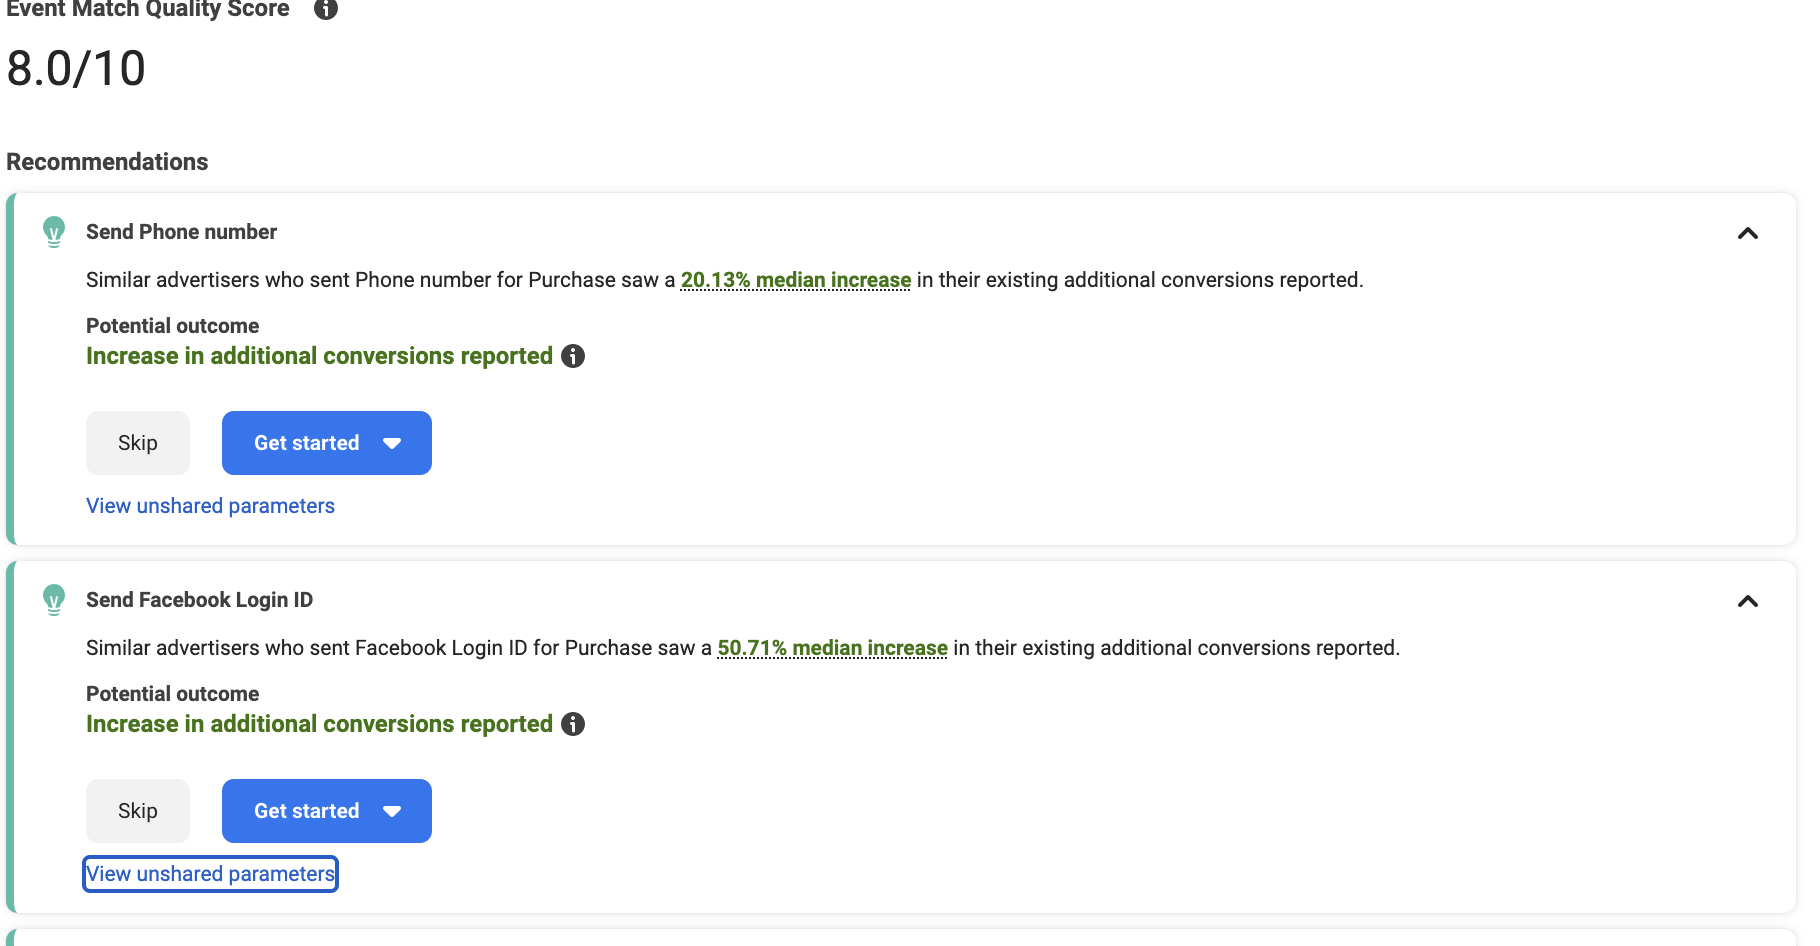Screen dimensions: 1820x946
Task: Click lightbulb icon for Send Phone number
Action: tap(54, 232)
